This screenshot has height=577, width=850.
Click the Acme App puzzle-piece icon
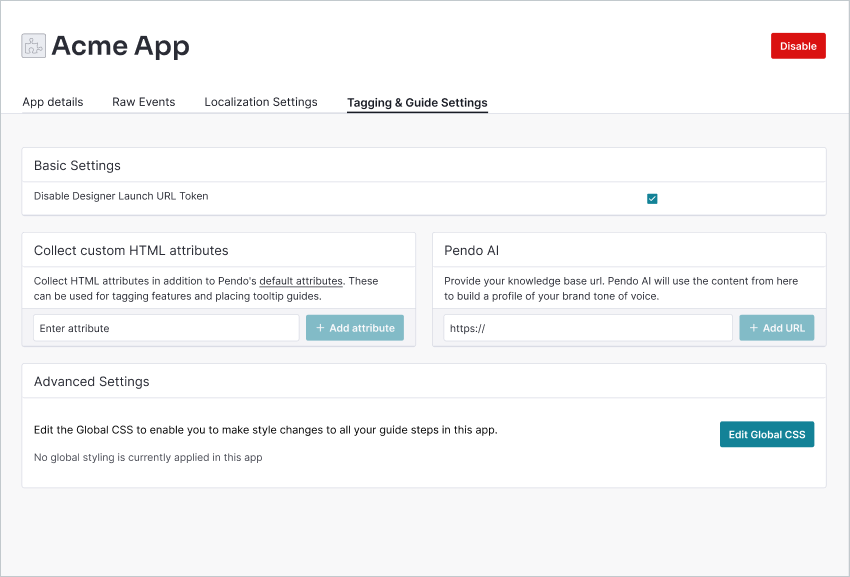click(x=34, y=46)
